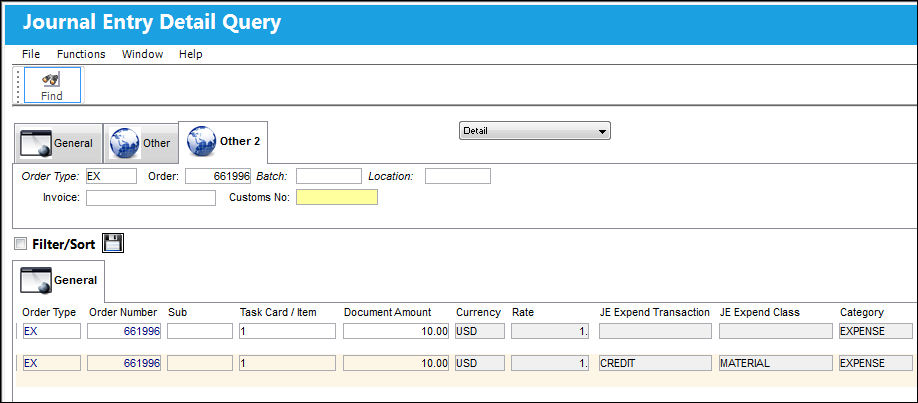Viewport: 918px width, 403px height.
Task: Click the empty Batch input field
Action: (x=328, y=176)
